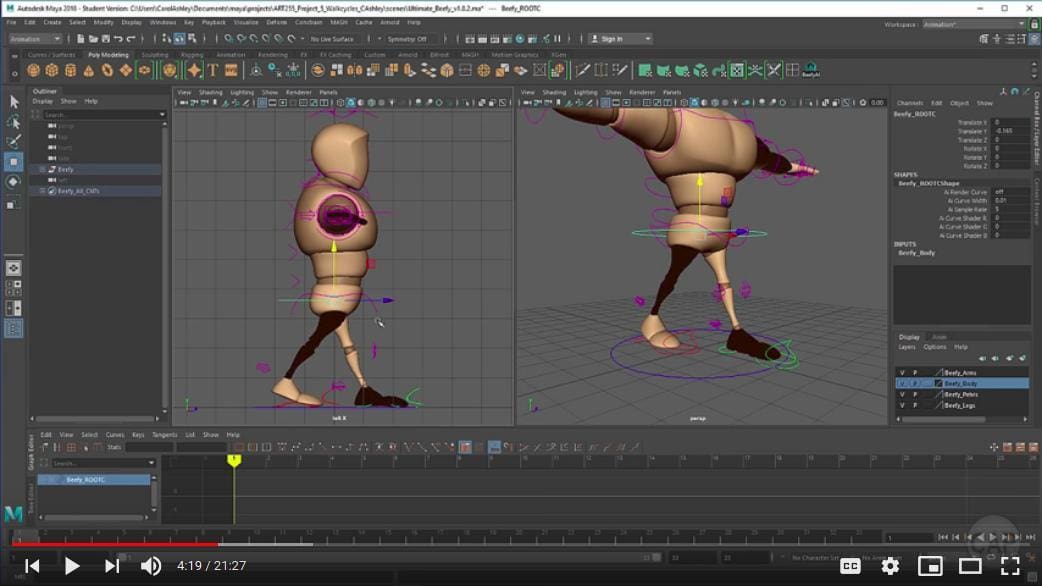Select the Select tool arrow in the toolbox
The width and height of the screenshot is (1042, 586).
pos(14,101)
